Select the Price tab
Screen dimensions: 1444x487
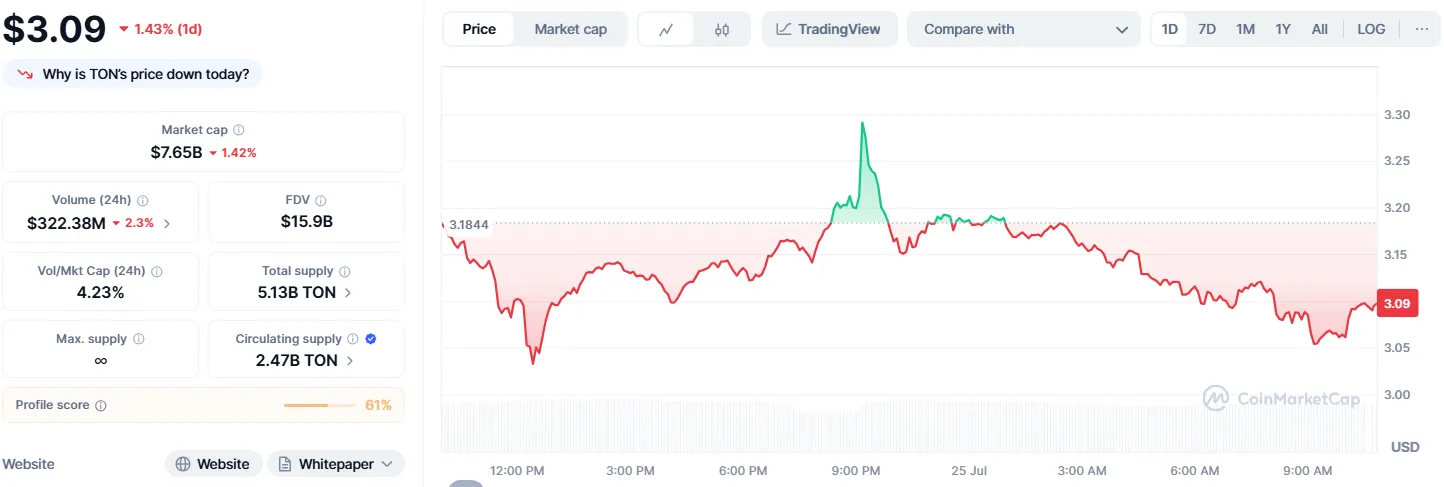[479, 29]
